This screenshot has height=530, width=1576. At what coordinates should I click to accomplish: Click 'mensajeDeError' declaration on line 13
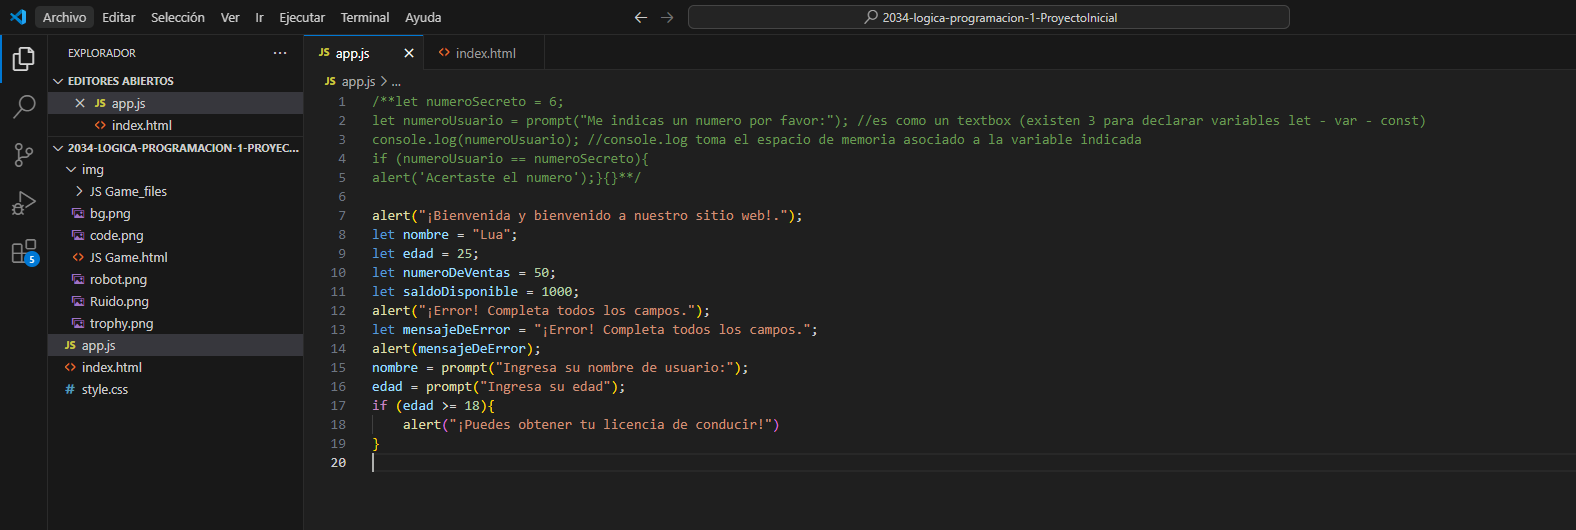456,329
